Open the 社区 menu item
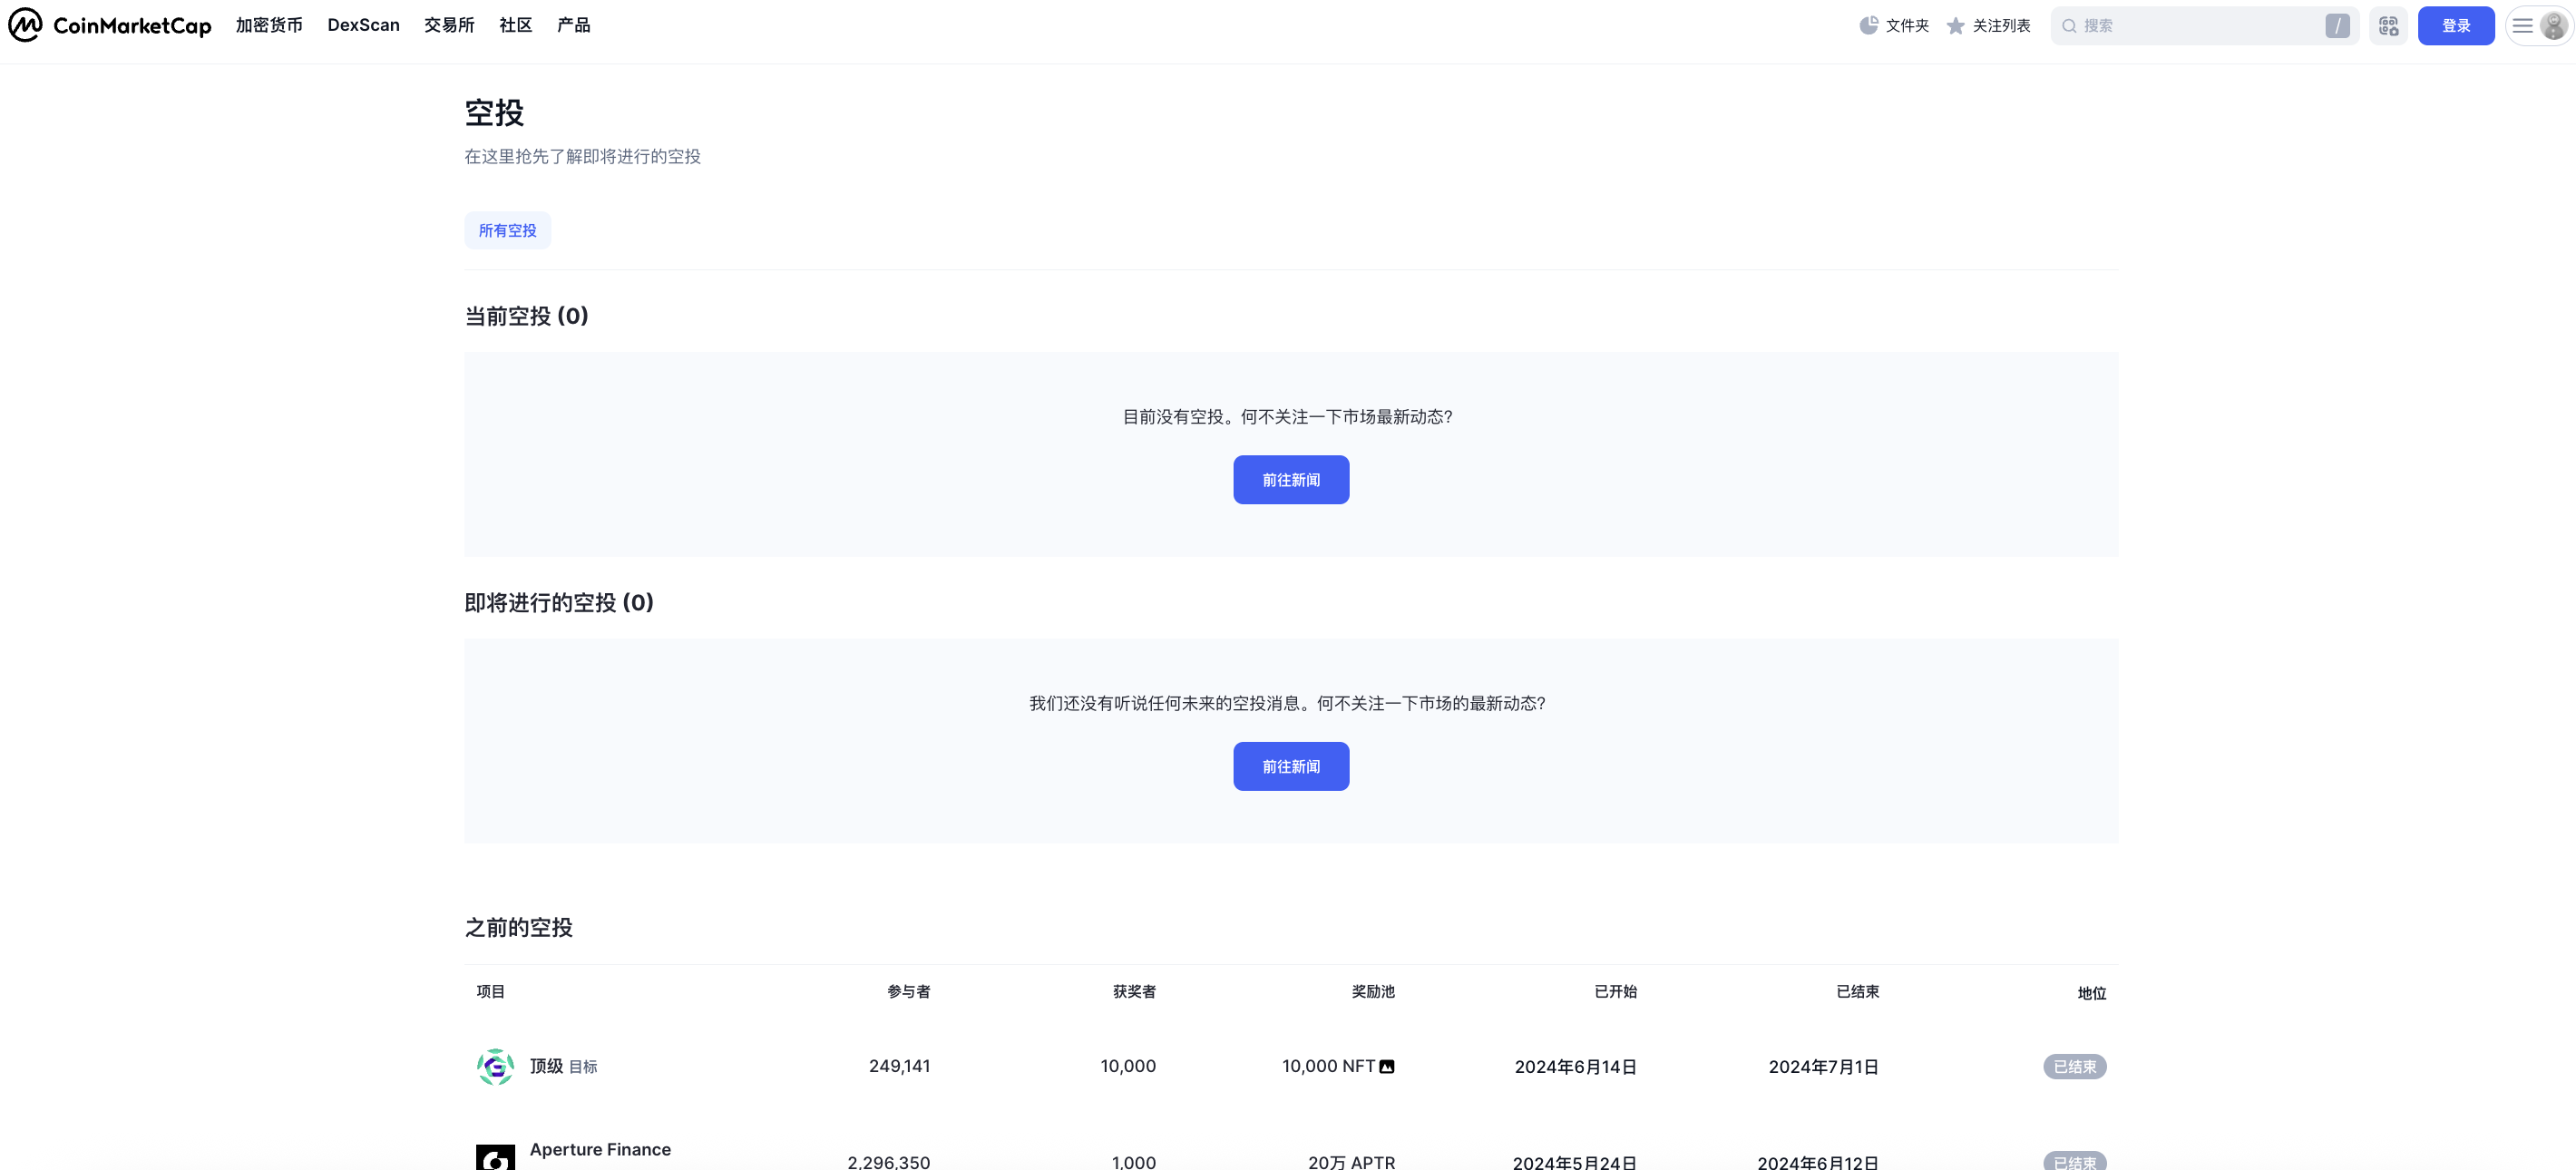The image size is (2576, 1170). coord(515,25)
